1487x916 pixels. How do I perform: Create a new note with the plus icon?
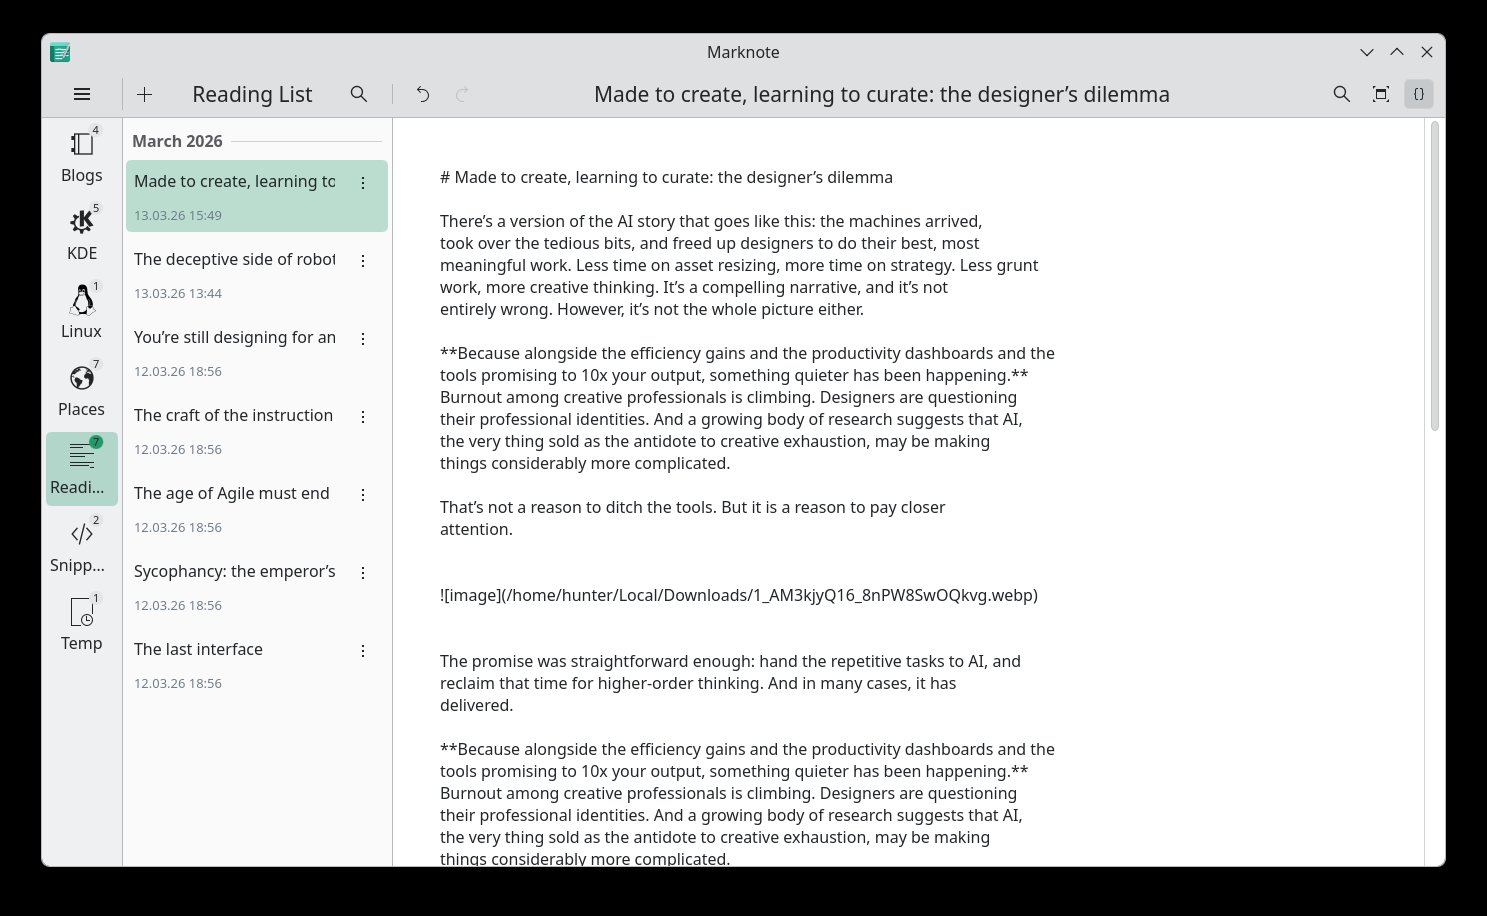point(144,94)
